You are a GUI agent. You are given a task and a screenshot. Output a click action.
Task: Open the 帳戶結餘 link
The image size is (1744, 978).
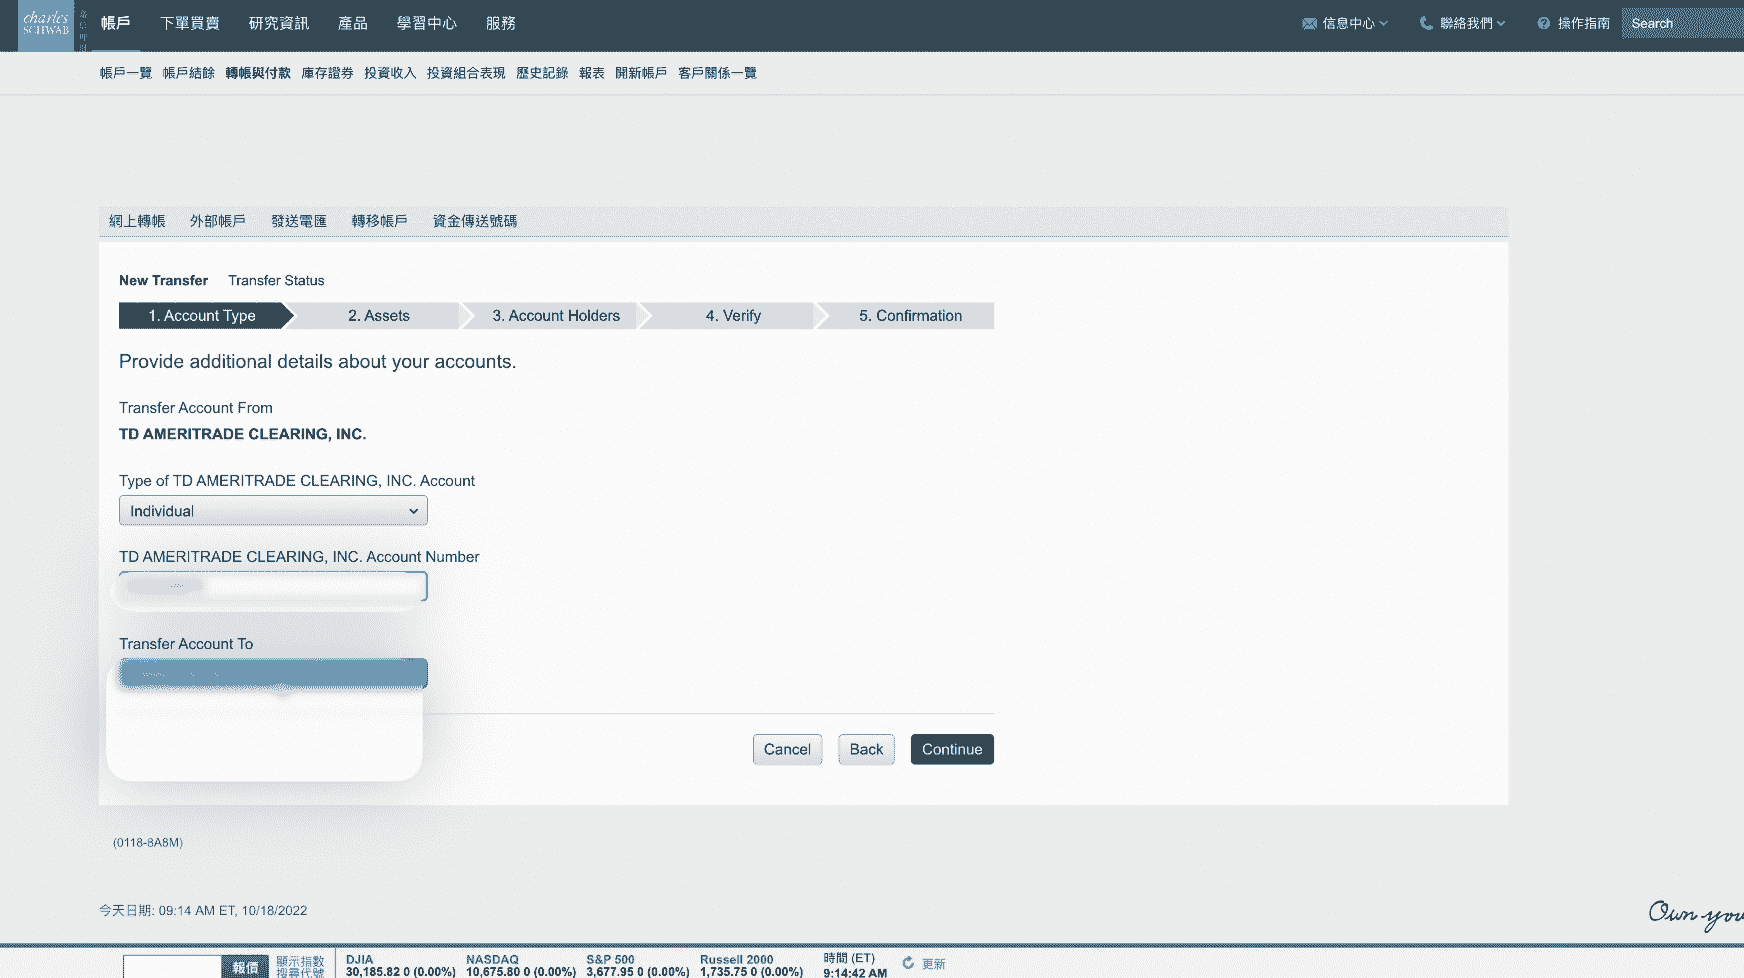pyautogui.click(x=188, y=73)
